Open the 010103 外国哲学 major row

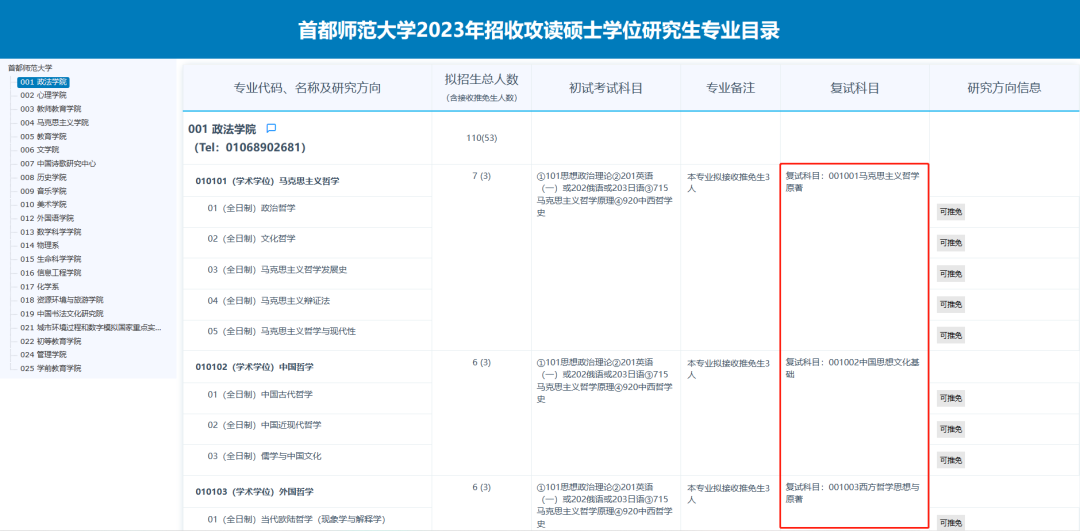[x=254, y=492]
